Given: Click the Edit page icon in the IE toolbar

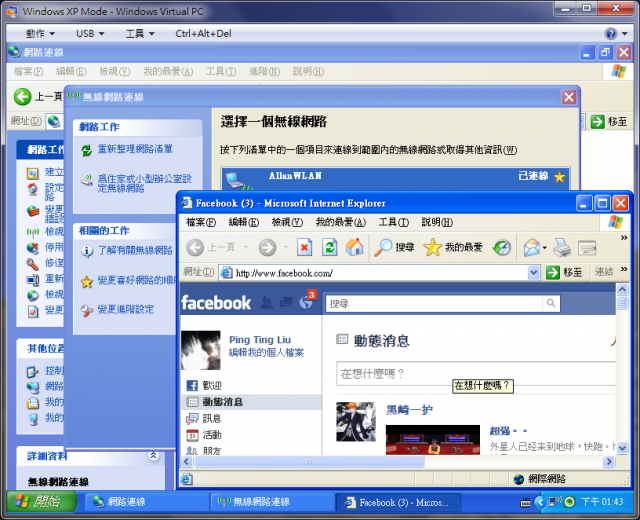Looking at the screenshot, I should [587, 247].
